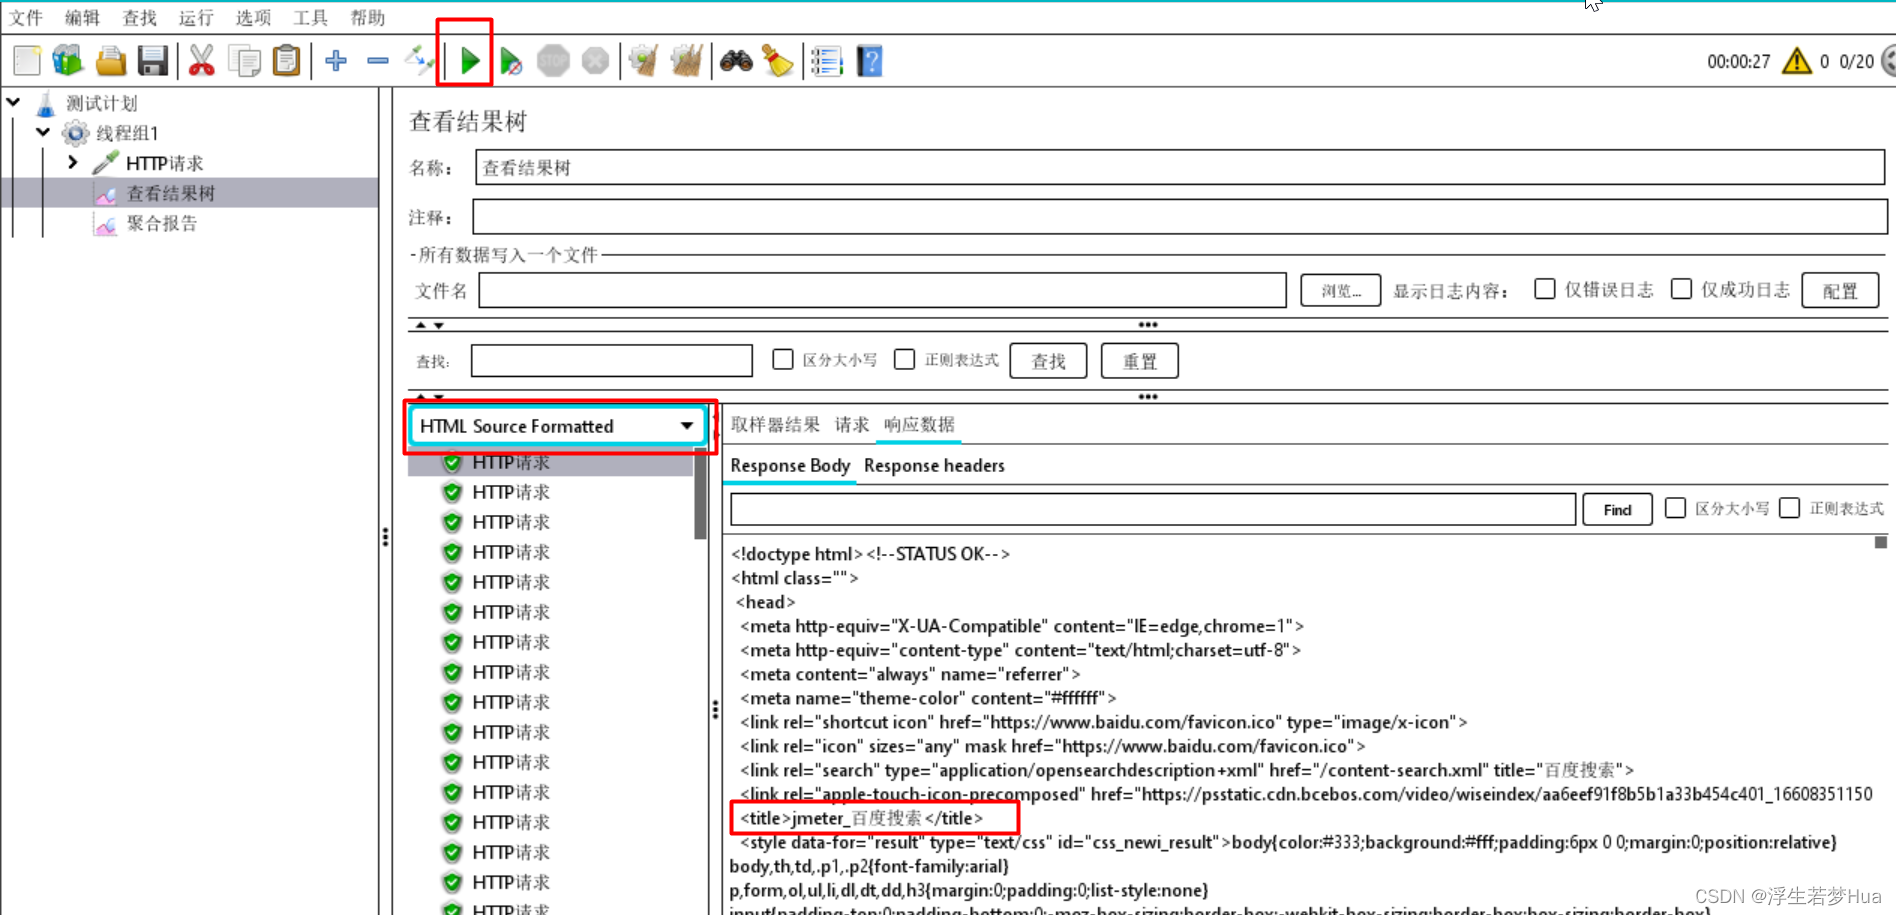This screenshot has height=915, width=1896.
Task: Collapse the 测试计划 tree node
Action: (14, 102)
